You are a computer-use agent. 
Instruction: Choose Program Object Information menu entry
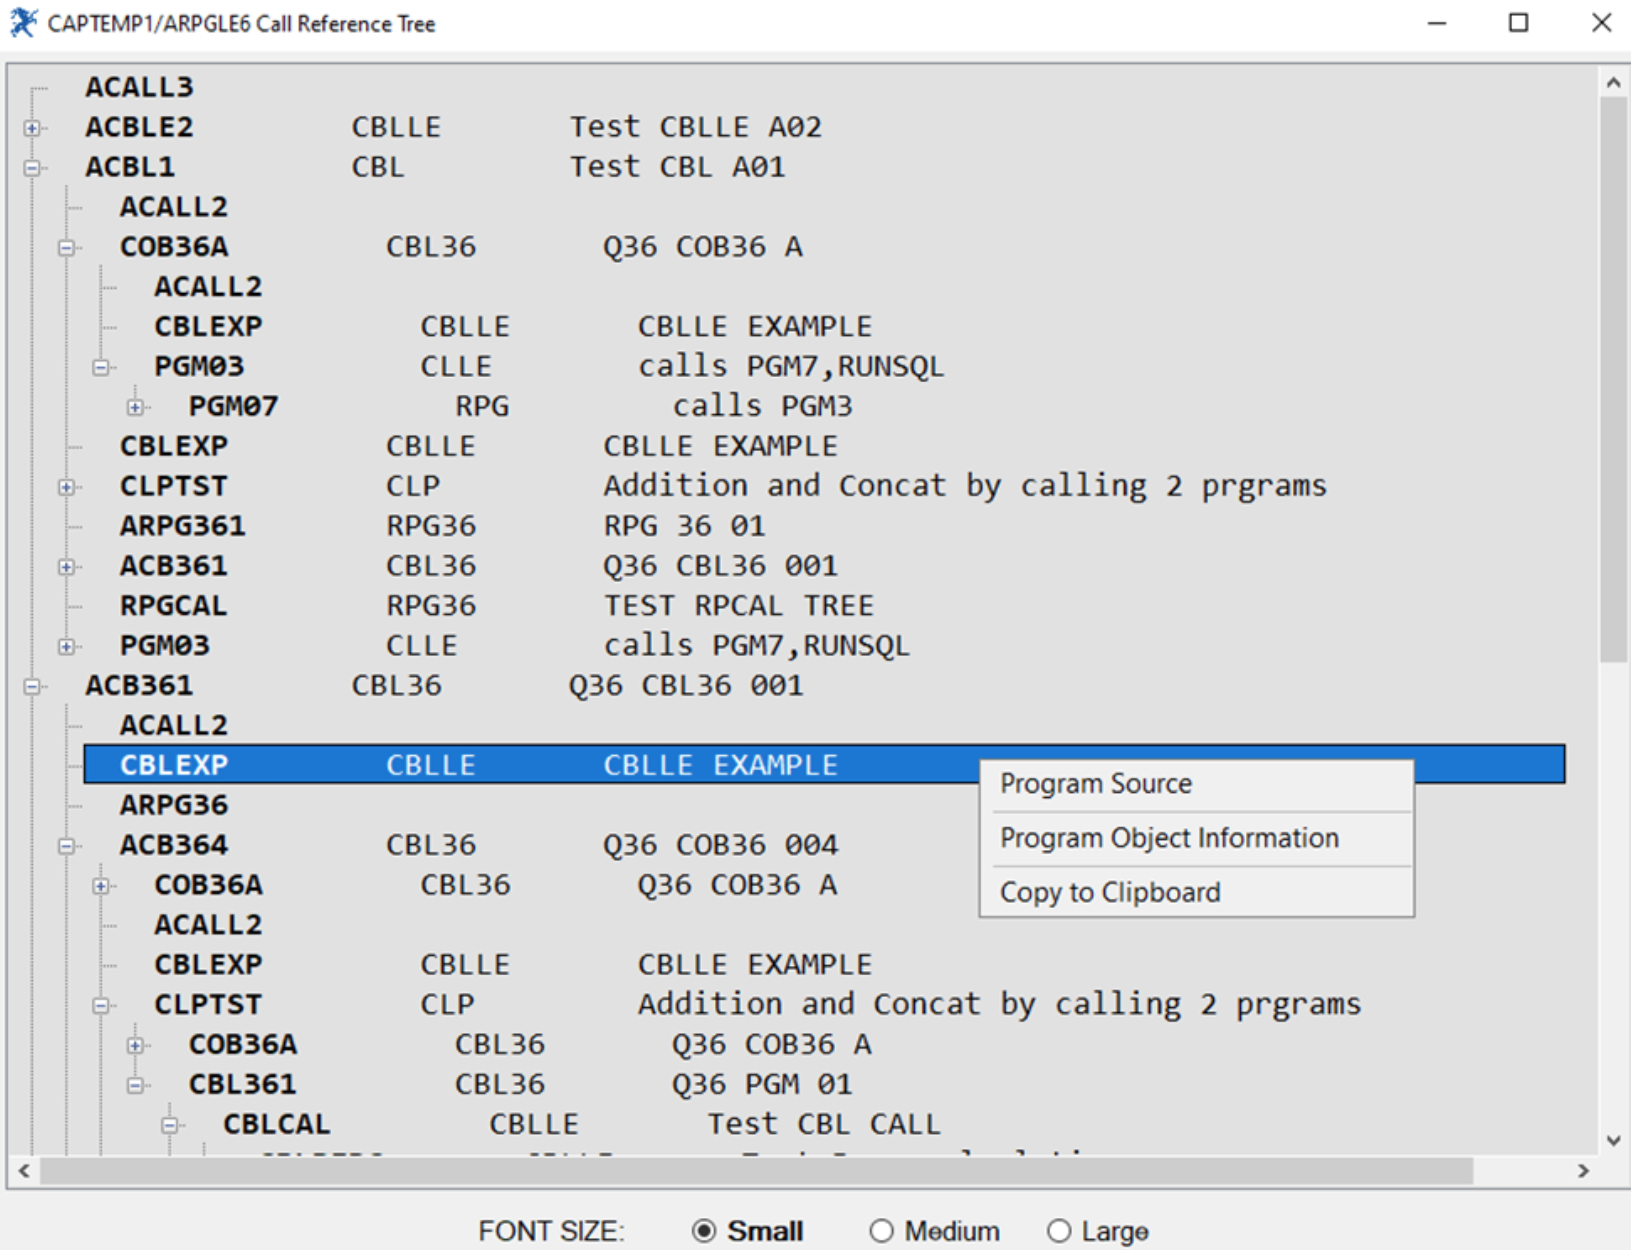point(1169,838)
